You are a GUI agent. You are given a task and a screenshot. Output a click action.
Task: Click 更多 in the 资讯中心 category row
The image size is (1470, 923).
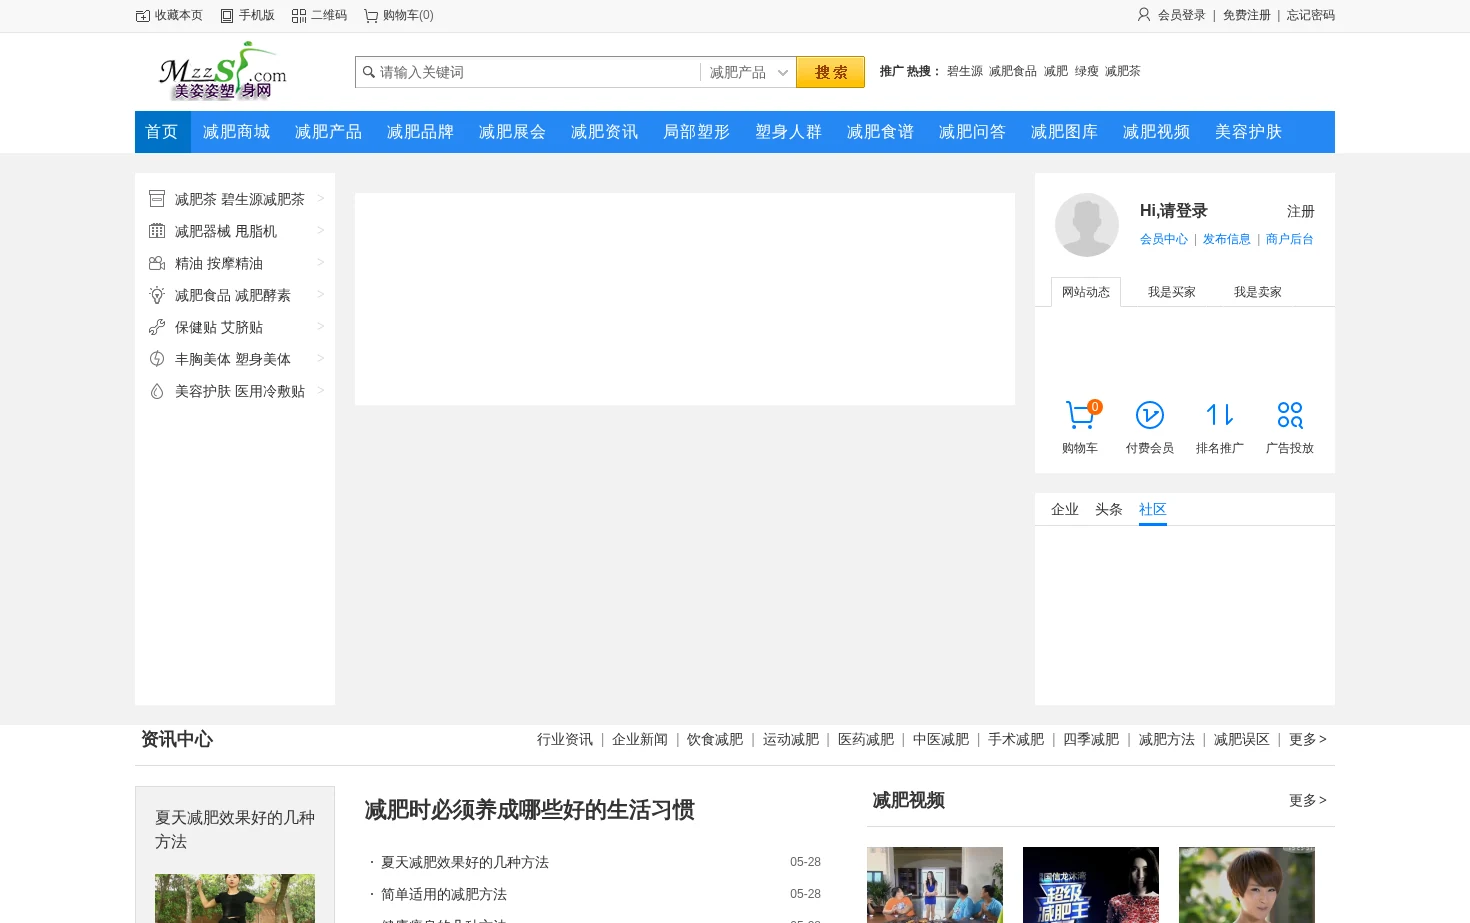(x=1308, y=739)
